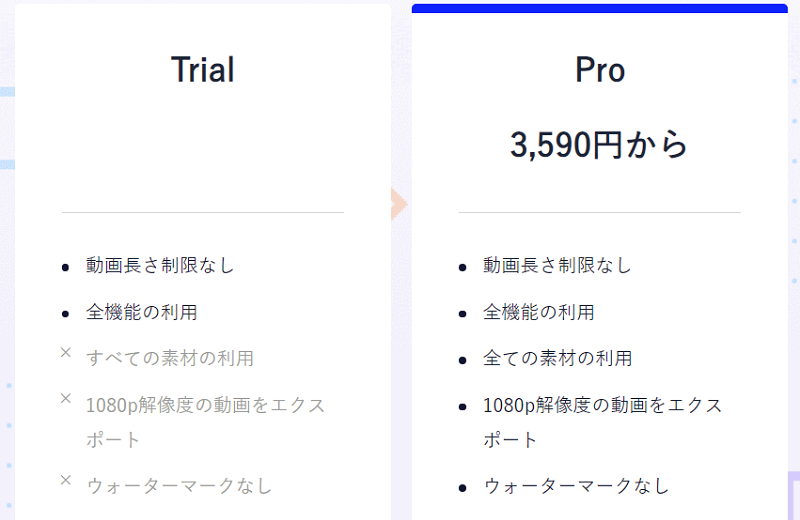Click the bullet beside Trial 全機能の利用
This screenshot has height=520, width=800.
65,314
